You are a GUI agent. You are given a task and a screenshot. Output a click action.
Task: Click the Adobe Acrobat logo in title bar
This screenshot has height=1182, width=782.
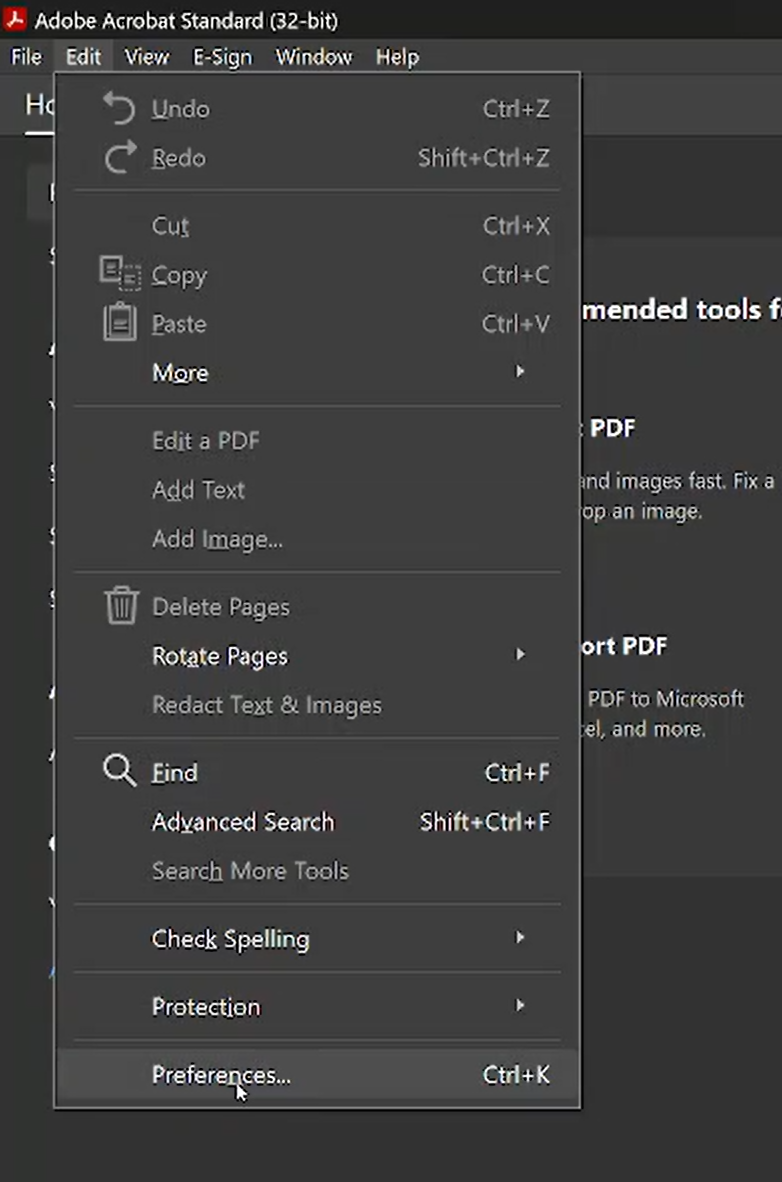click(x=15, y=19)
